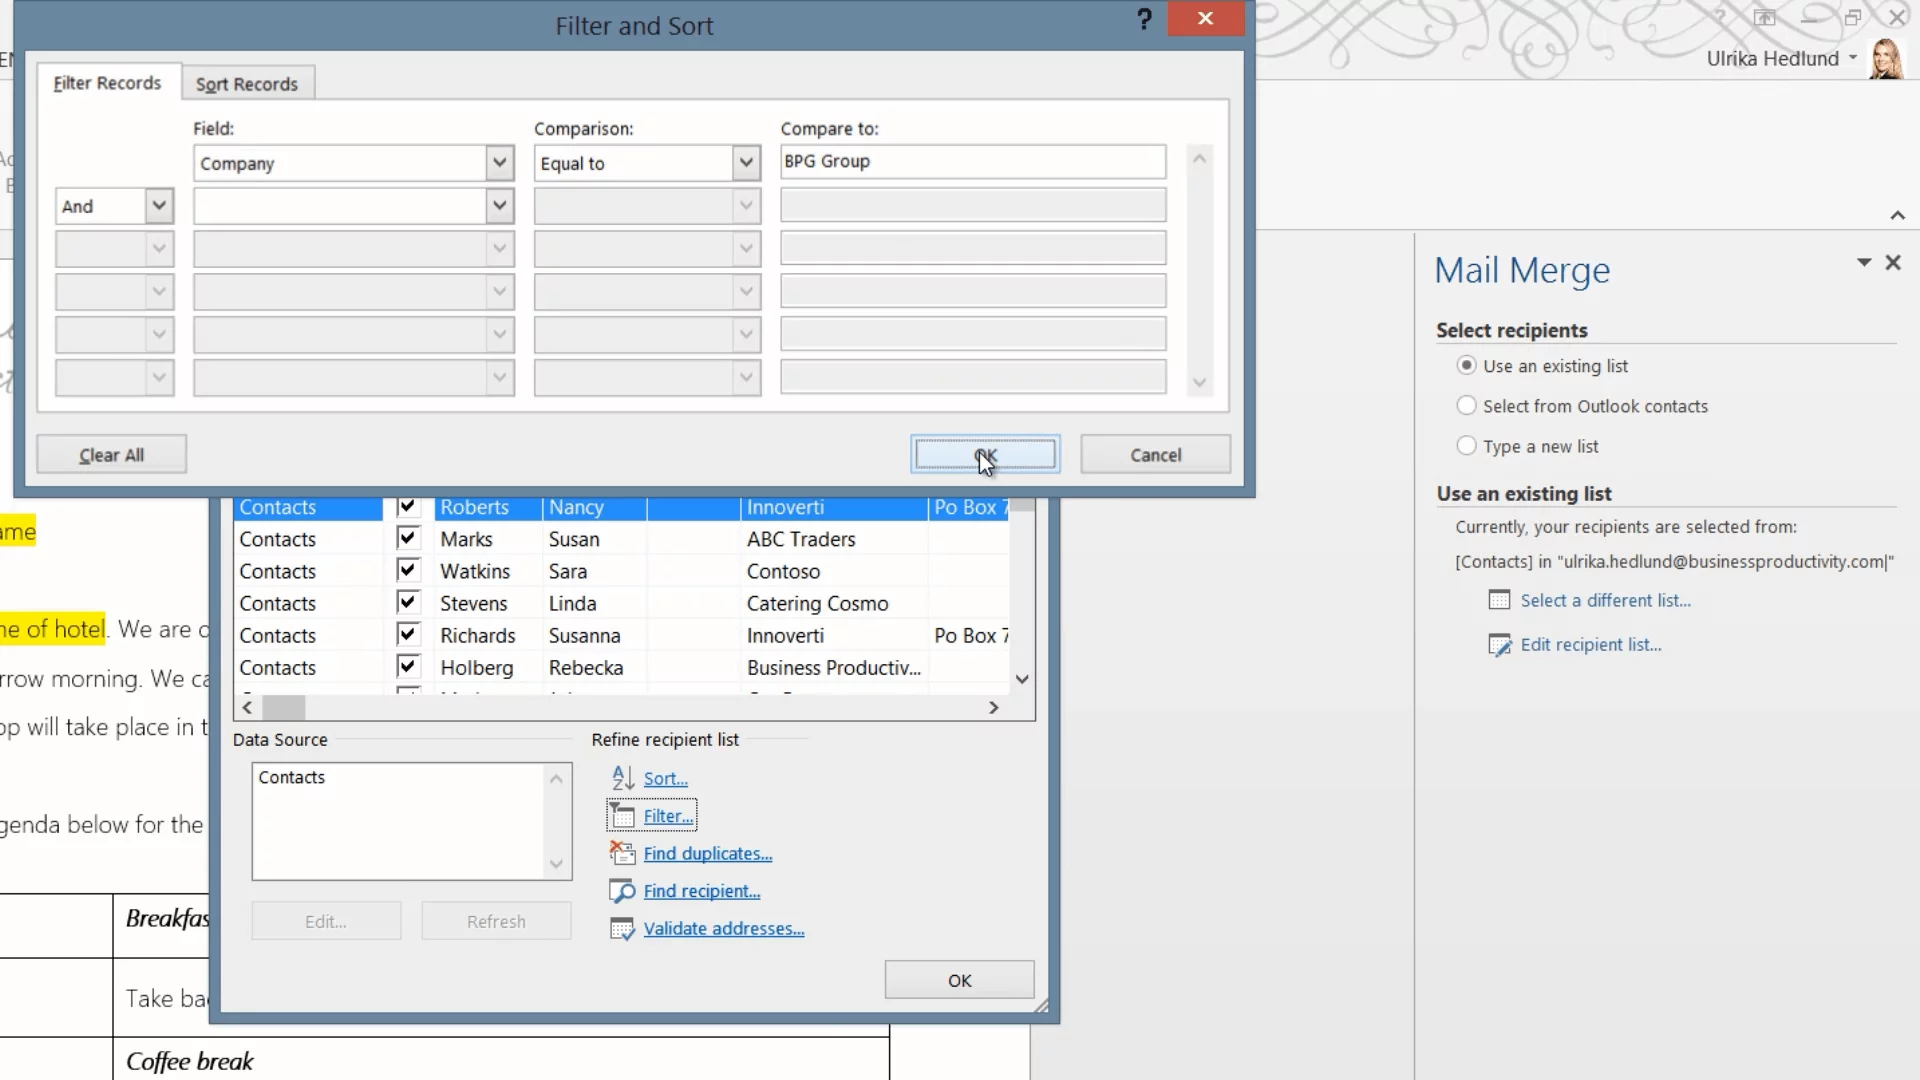Click the Validate addresses icon

point(622,929)
